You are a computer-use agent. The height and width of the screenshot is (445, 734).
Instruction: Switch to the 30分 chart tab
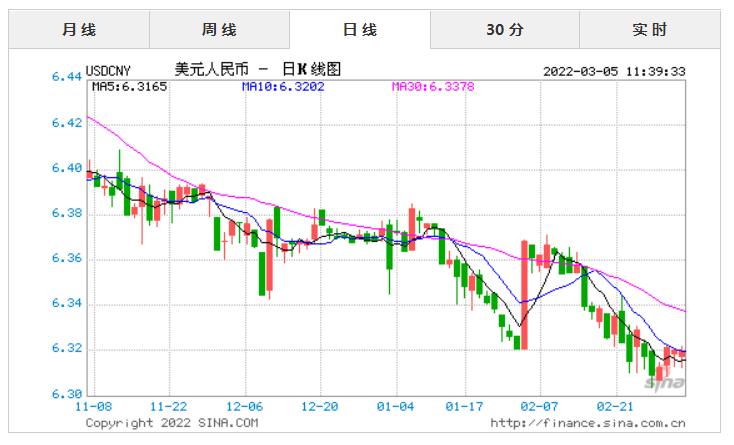[504, 30]
